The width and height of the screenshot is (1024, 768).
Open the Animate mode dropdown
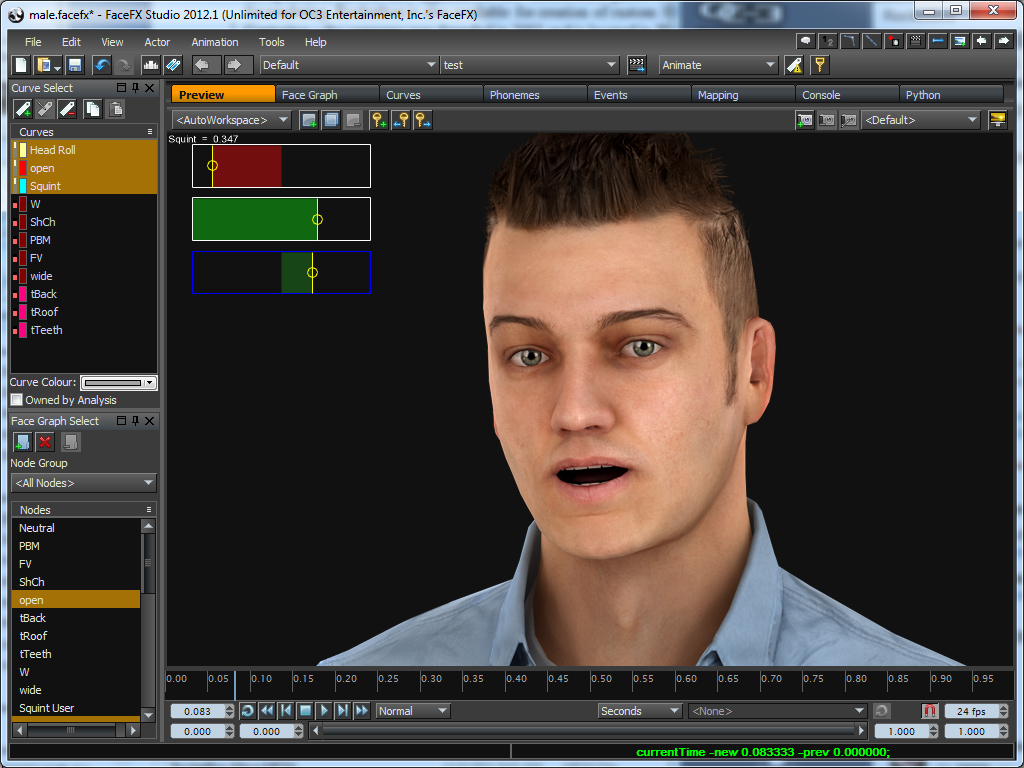(x=718, y=65)
